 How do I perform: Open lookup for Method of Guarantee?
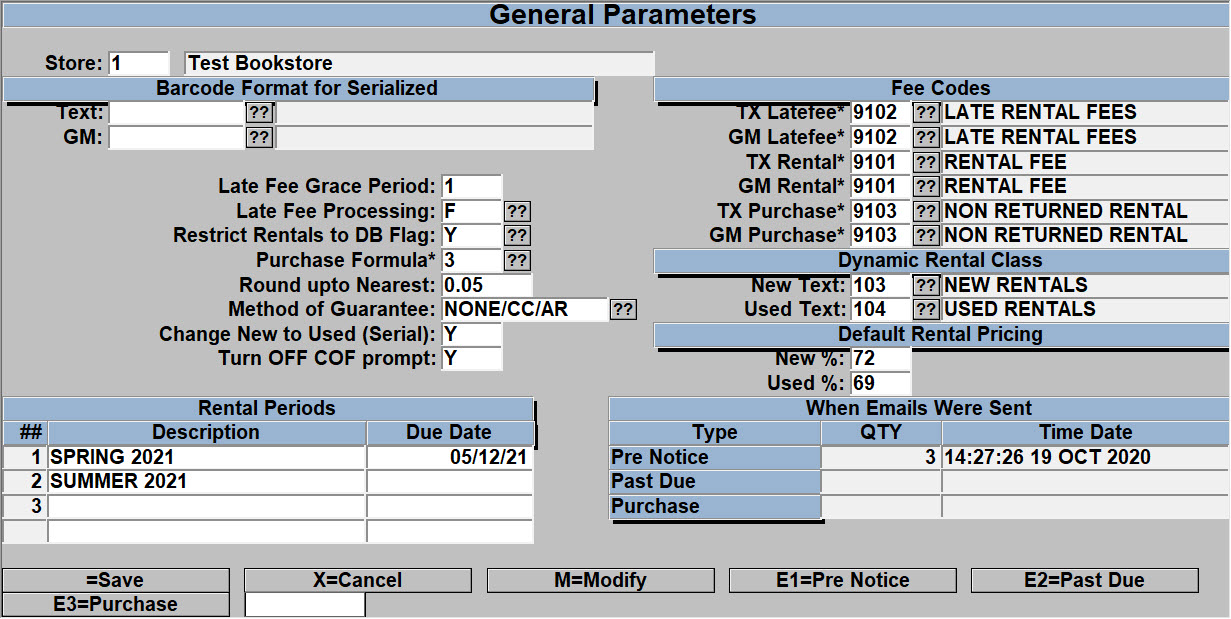(623, 310)
